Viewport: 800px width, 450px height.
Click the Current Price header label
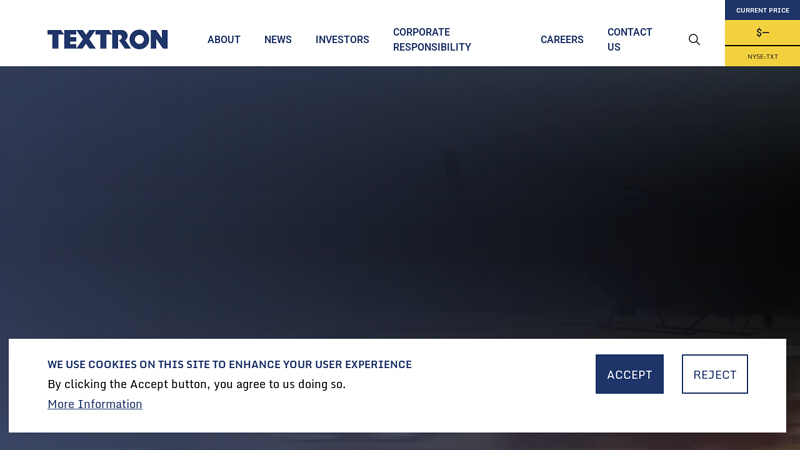click(x=762, y=10)
